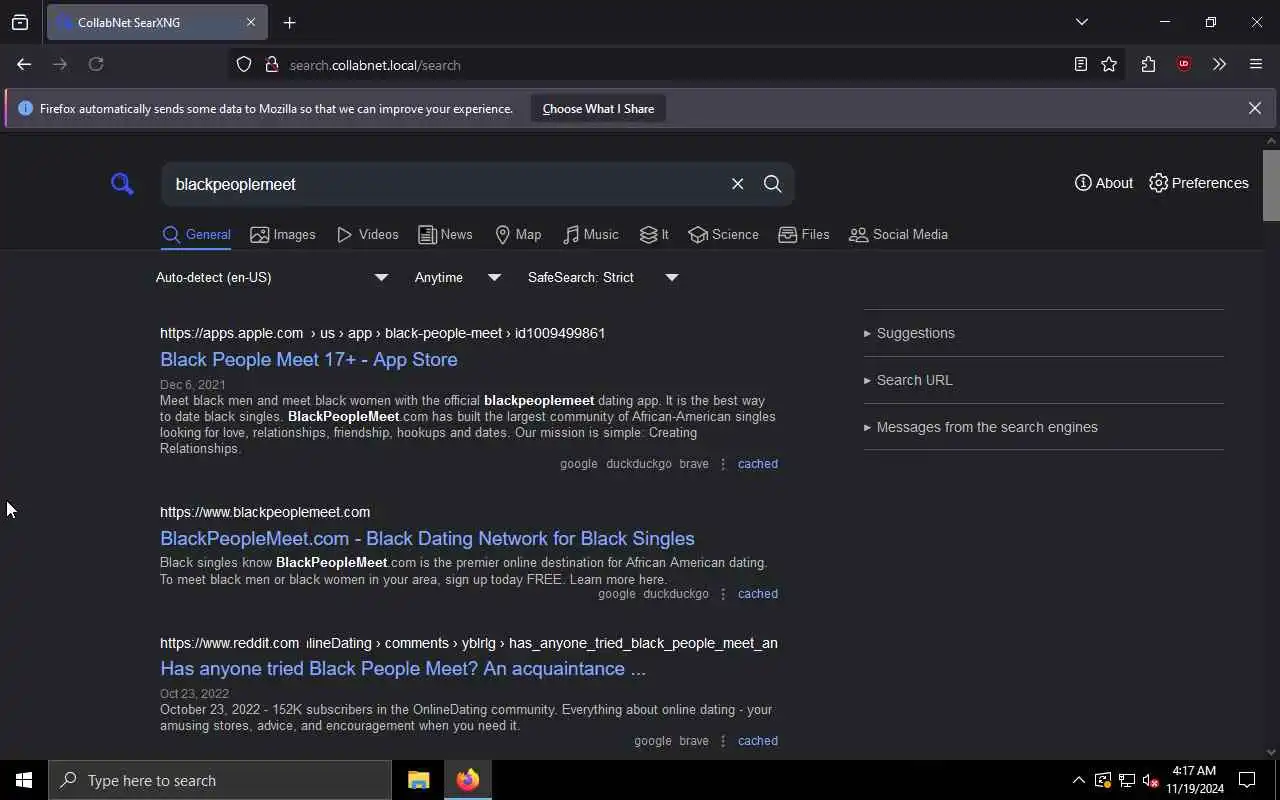Bookmark this page with the star icon

click(1109, 64)
